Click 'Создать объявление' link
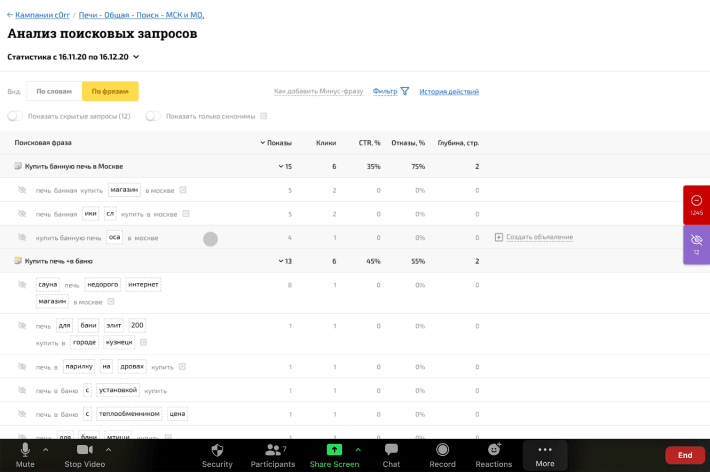Screen dimensions: 710x472 [539, 237]
